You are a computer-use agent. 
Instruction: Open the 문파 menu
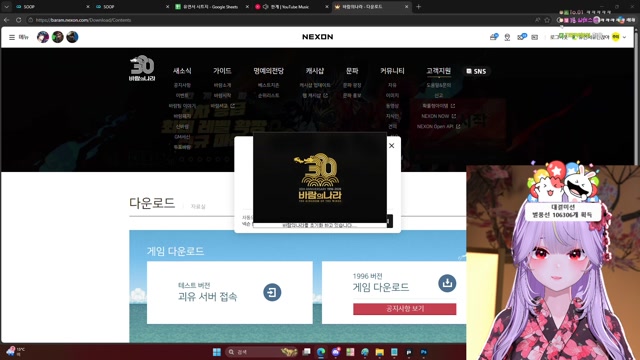pos(352,71)
